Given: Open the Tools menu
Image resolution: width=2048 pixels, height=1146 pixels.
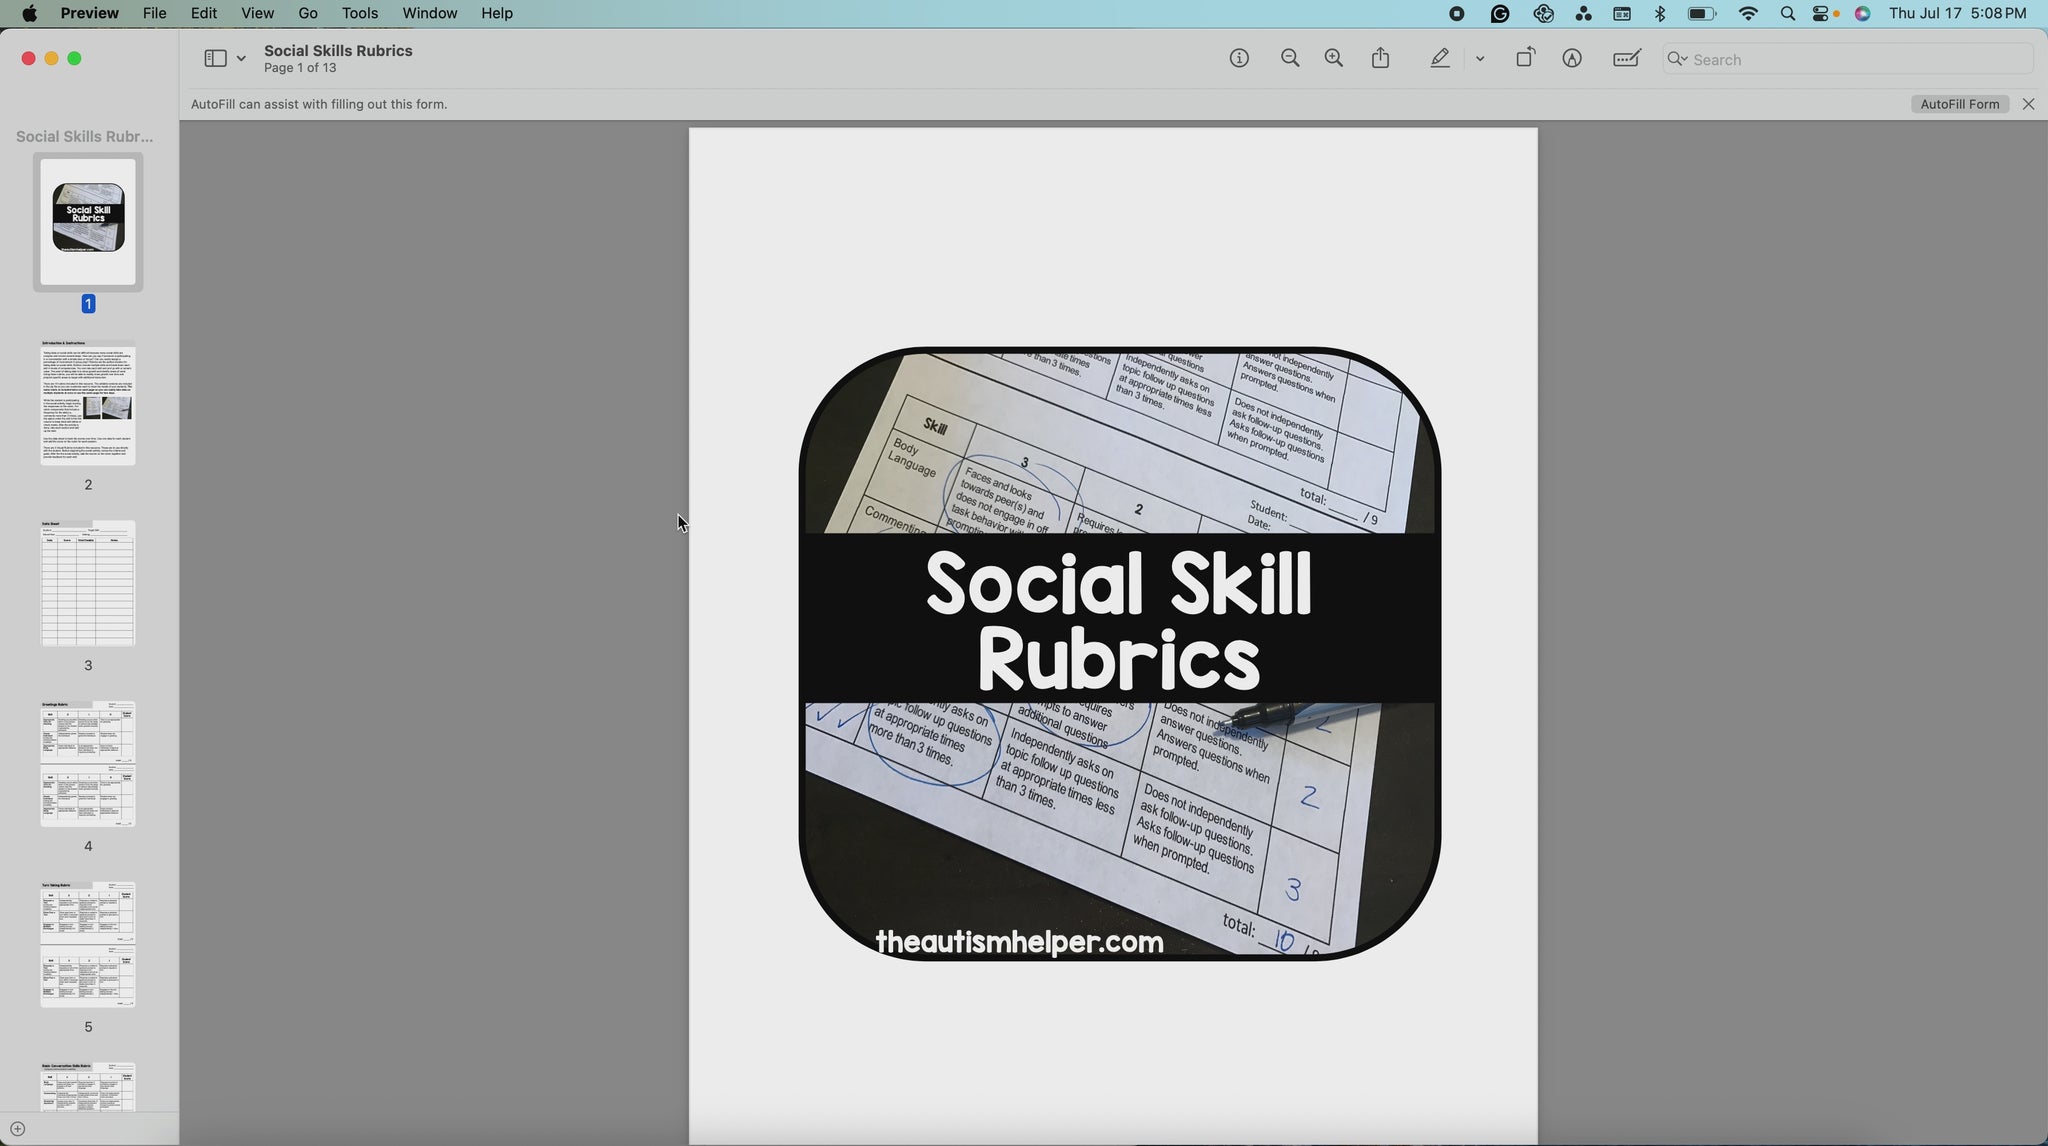Looking at the screenshot, I should (359, 13).
